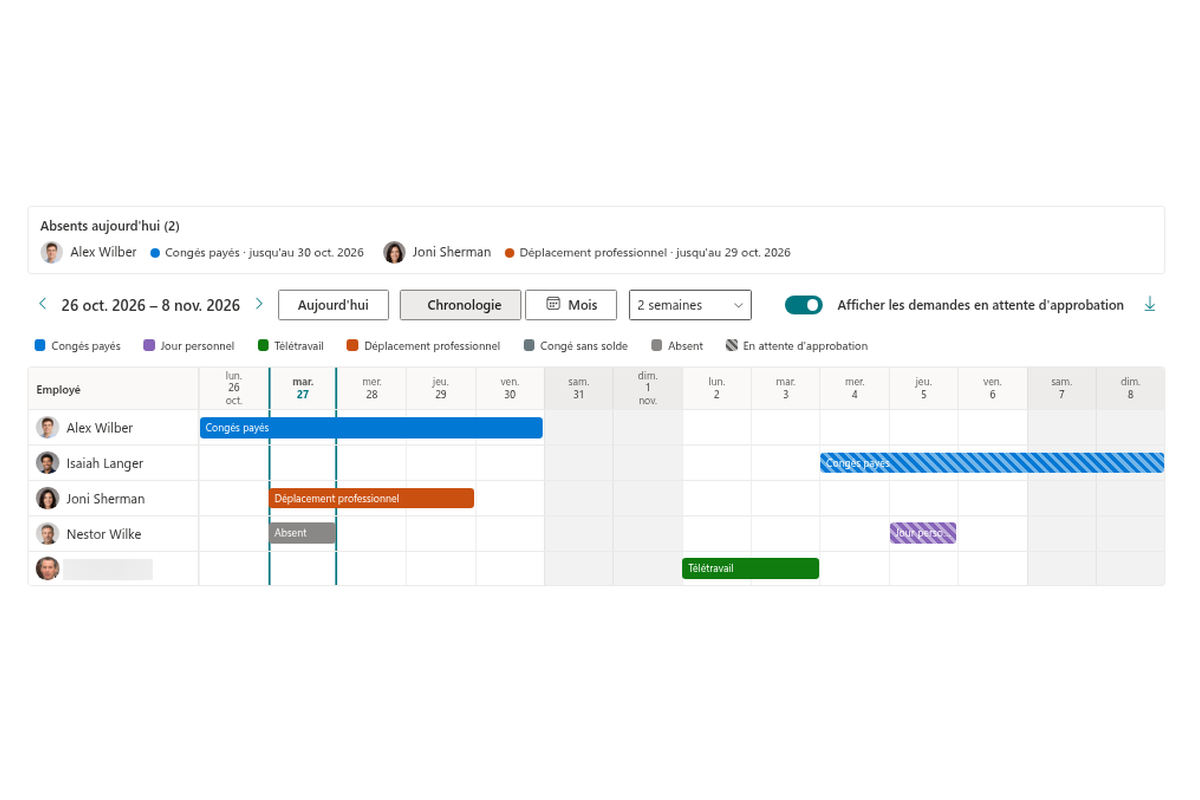Open Alex Wilber's Congés payés bar
This screenshot has width=1200, height=800.
pos(371,428)
